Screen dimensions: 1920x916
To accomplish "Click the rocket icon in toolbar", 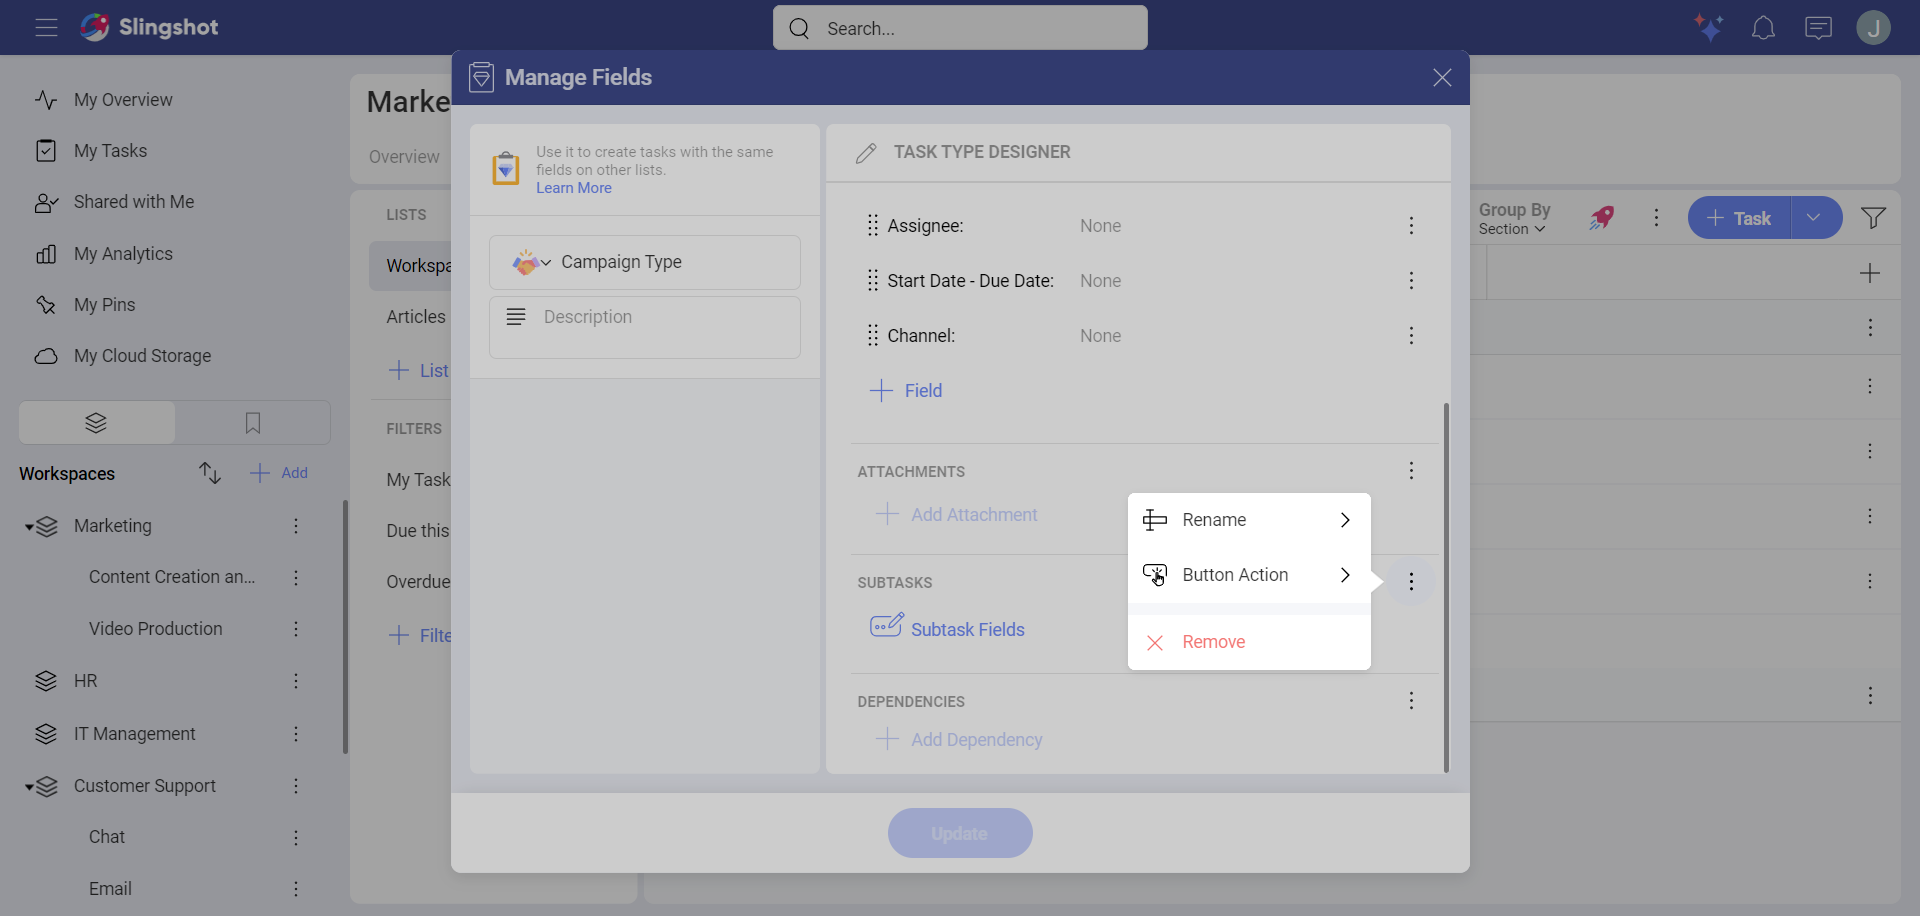I will 1602,217.
